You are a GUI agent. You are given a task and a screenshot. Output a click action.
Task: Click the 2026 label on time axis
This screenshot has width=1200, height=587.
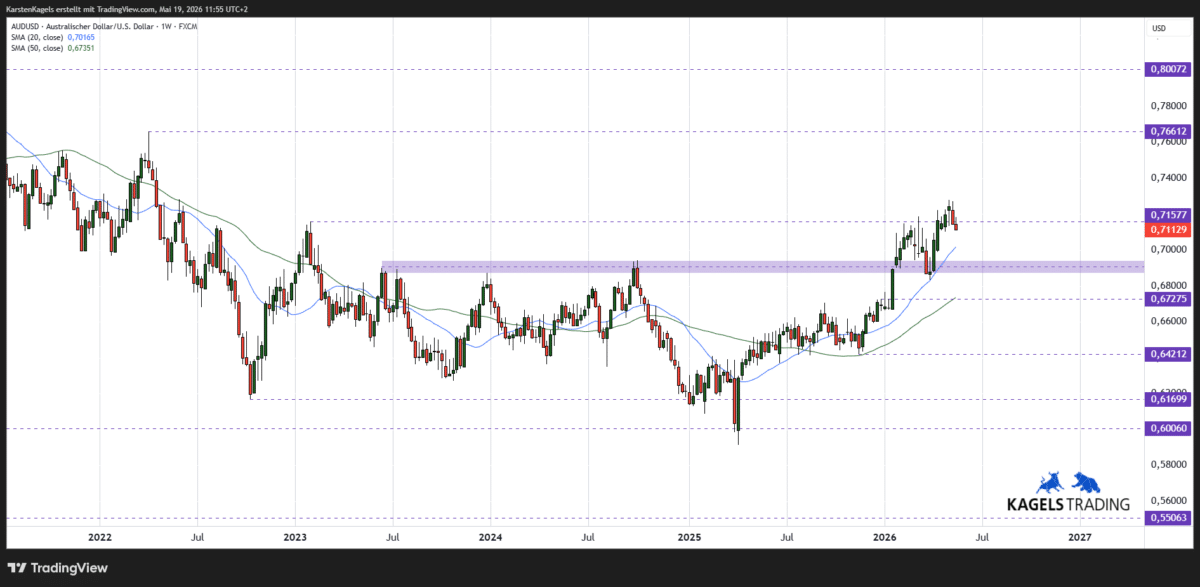pyautogui.click(x=884, y=538)
